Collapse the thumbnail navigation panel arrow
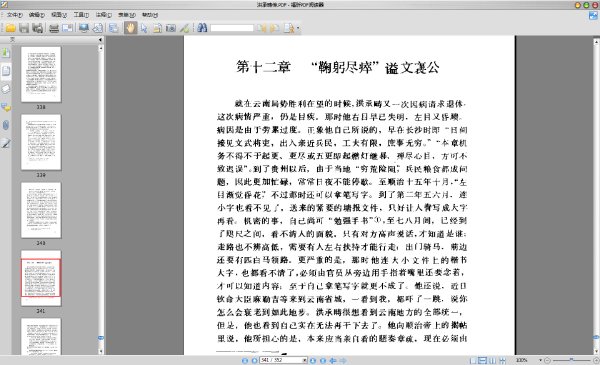 point(100,39)
